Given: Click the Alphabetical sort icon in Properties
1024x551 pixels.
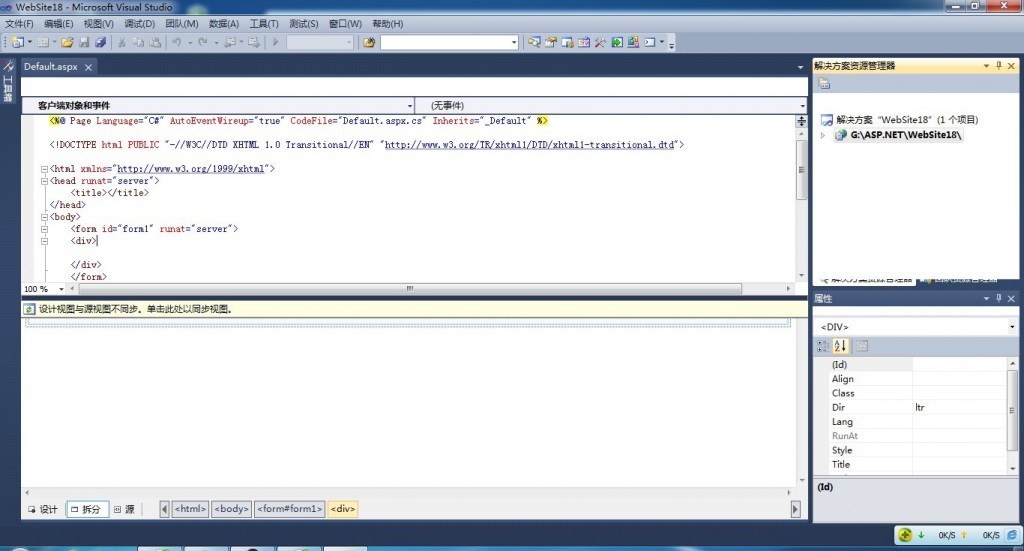Looking at the screenshot, I should [840, 346].
